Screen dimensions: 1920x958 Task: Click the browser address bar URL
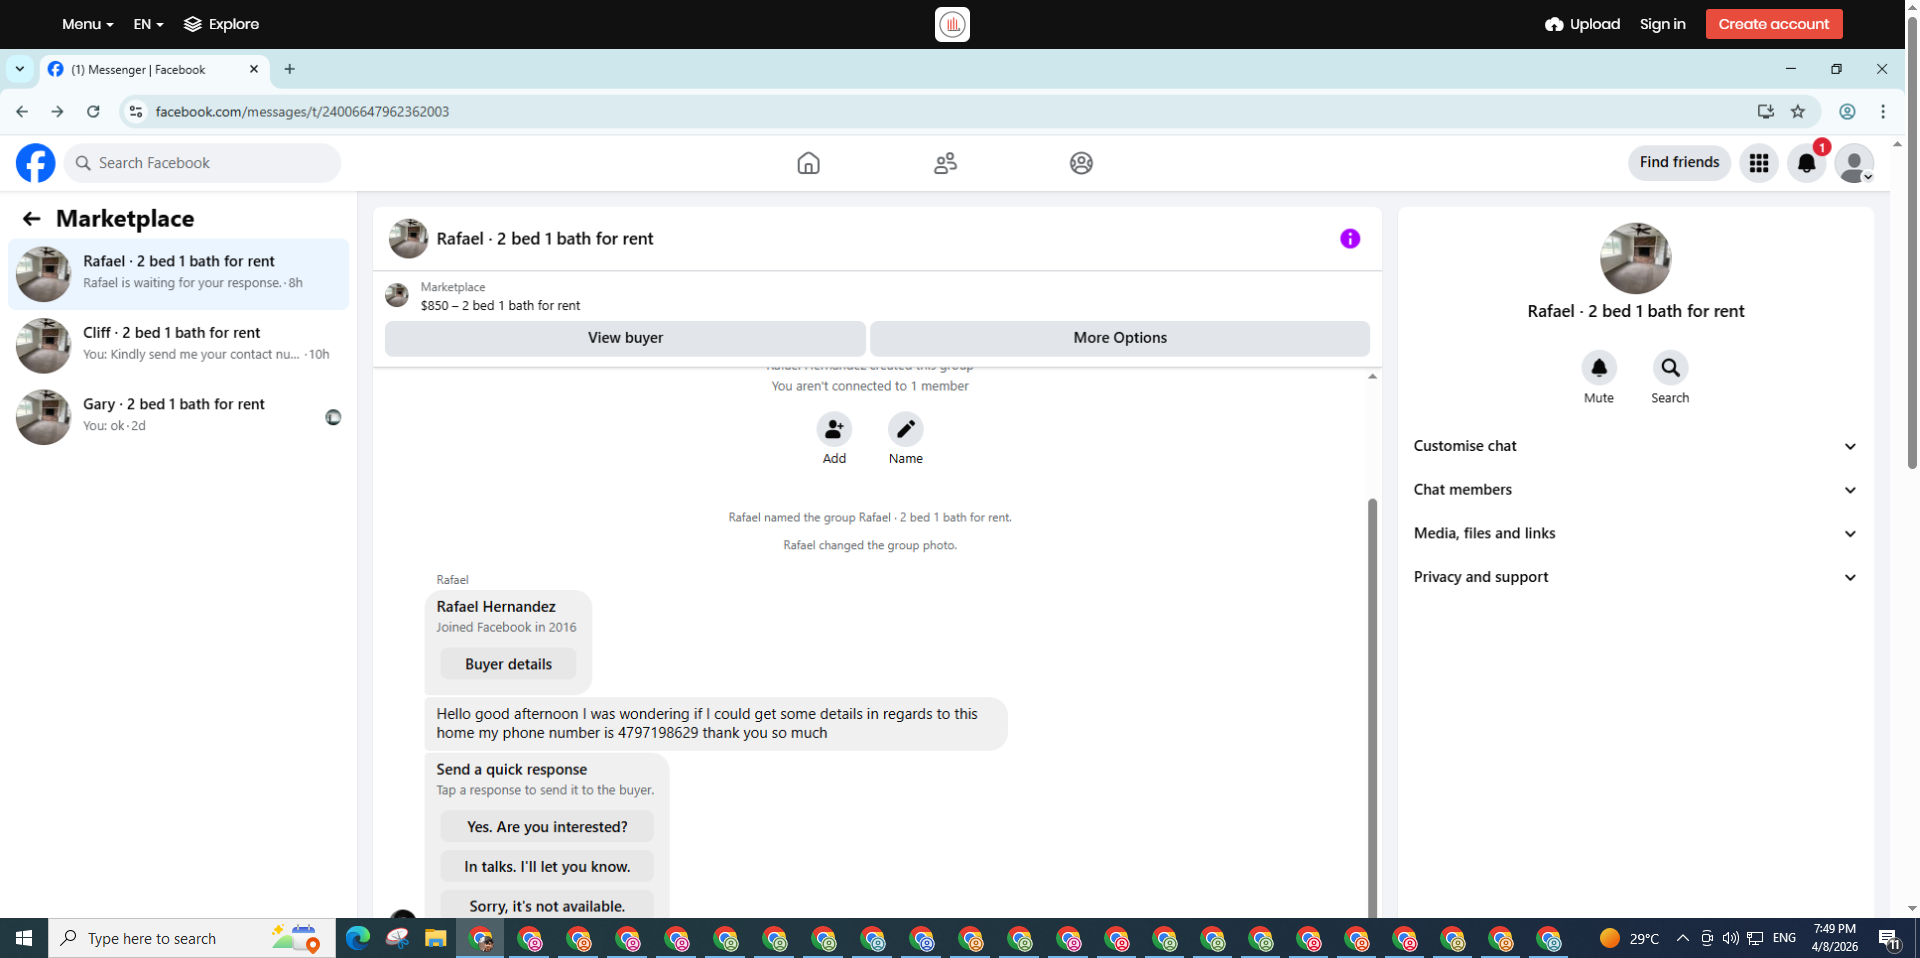(x=302, y=112)
